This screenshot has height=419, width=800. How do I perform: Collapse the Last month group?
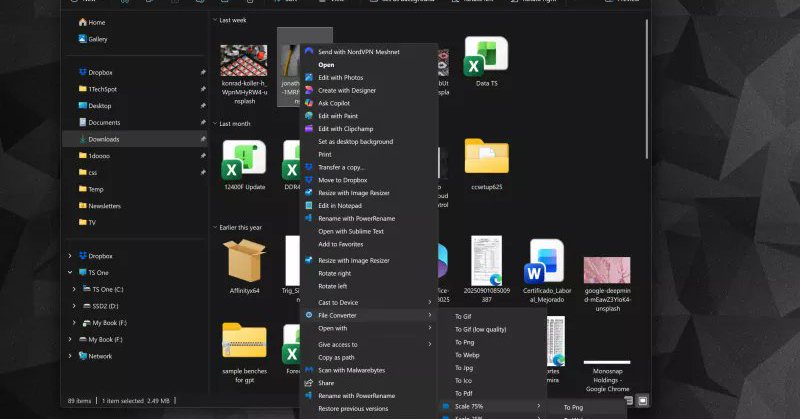point(215,124)
